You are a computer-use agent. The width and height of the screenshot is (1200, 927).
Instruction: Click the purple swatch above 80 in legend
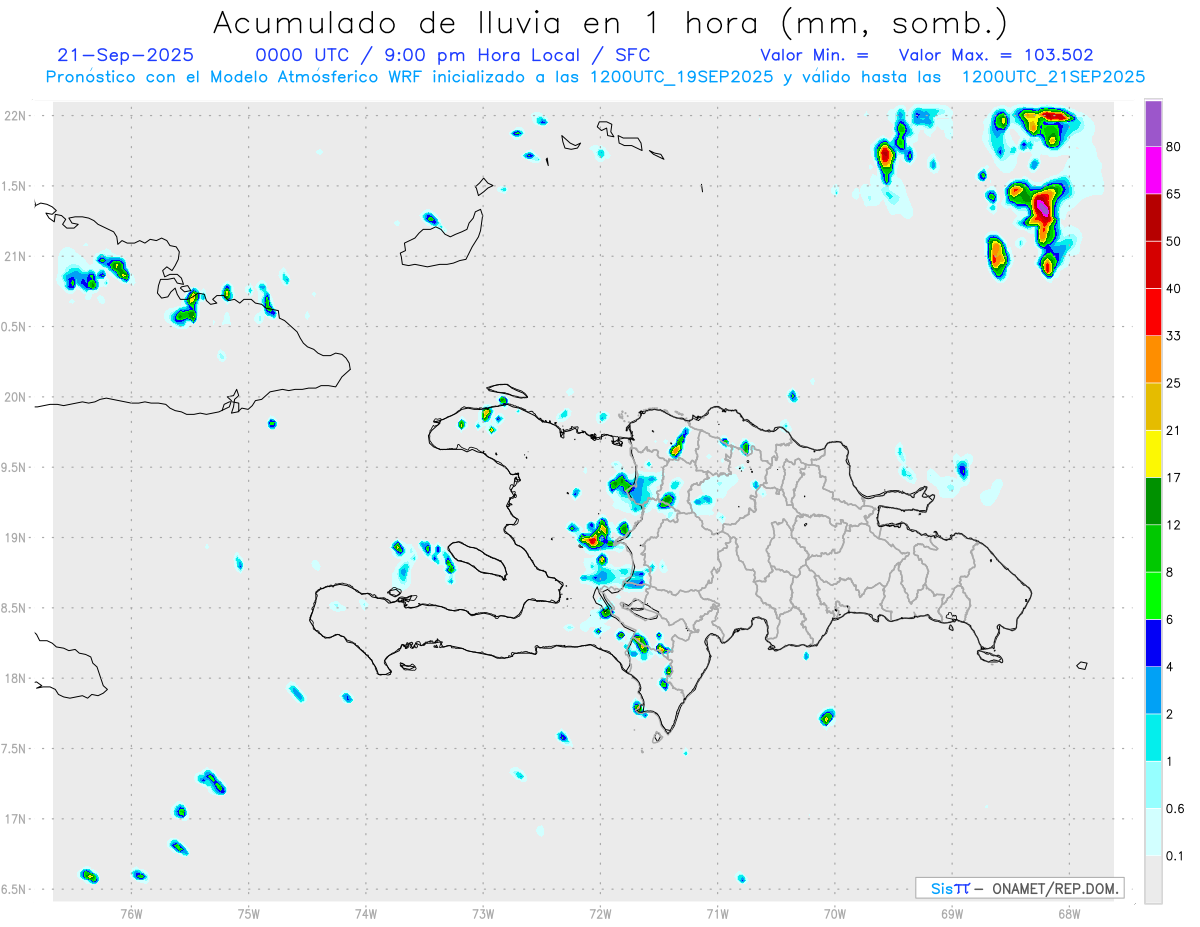[1153, 123]
